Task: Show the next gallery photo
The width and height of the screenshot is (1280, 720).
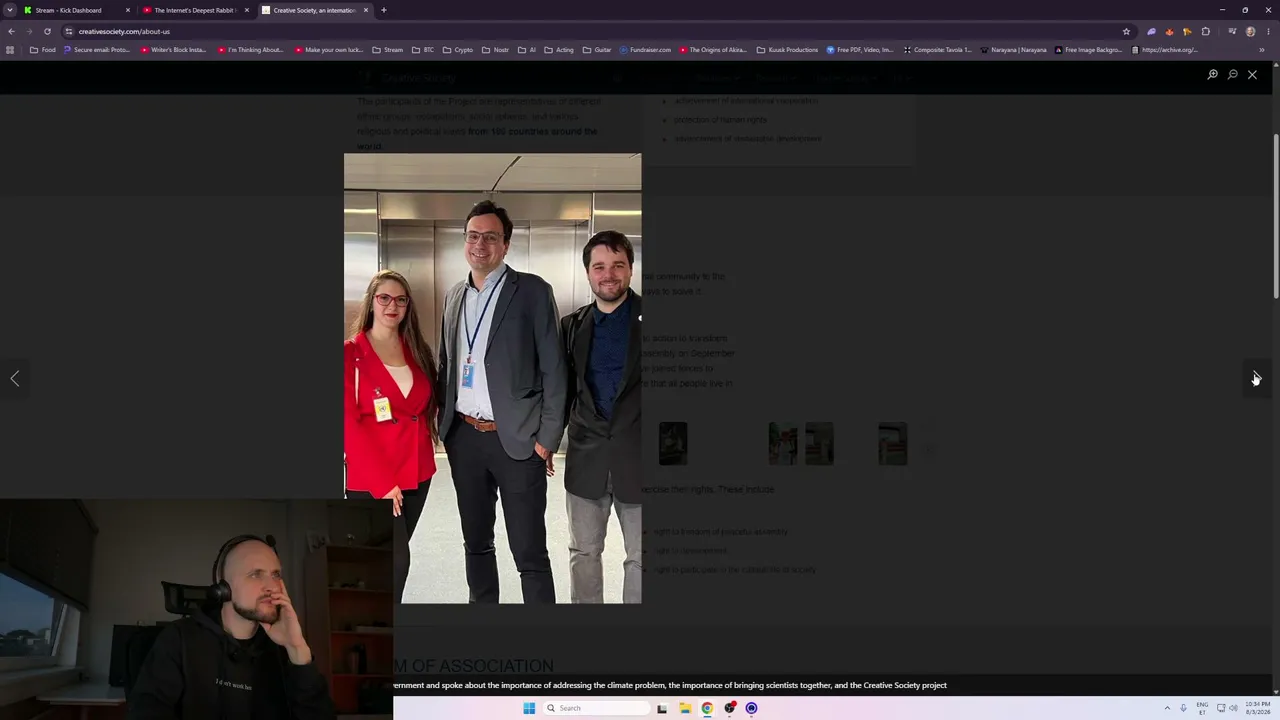Action: click(x=1256, y=378)
